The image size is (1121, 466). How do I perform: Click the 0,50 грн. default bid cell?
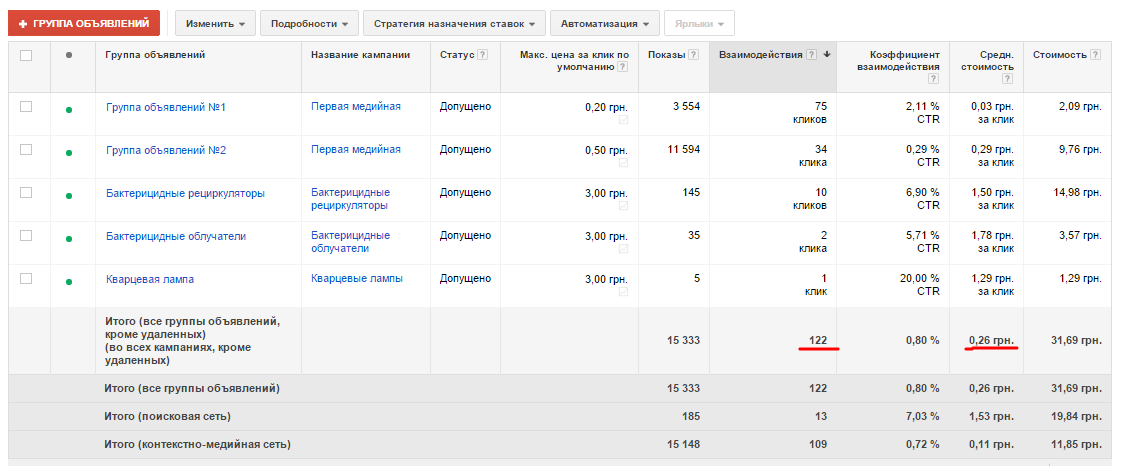[607, 150]
